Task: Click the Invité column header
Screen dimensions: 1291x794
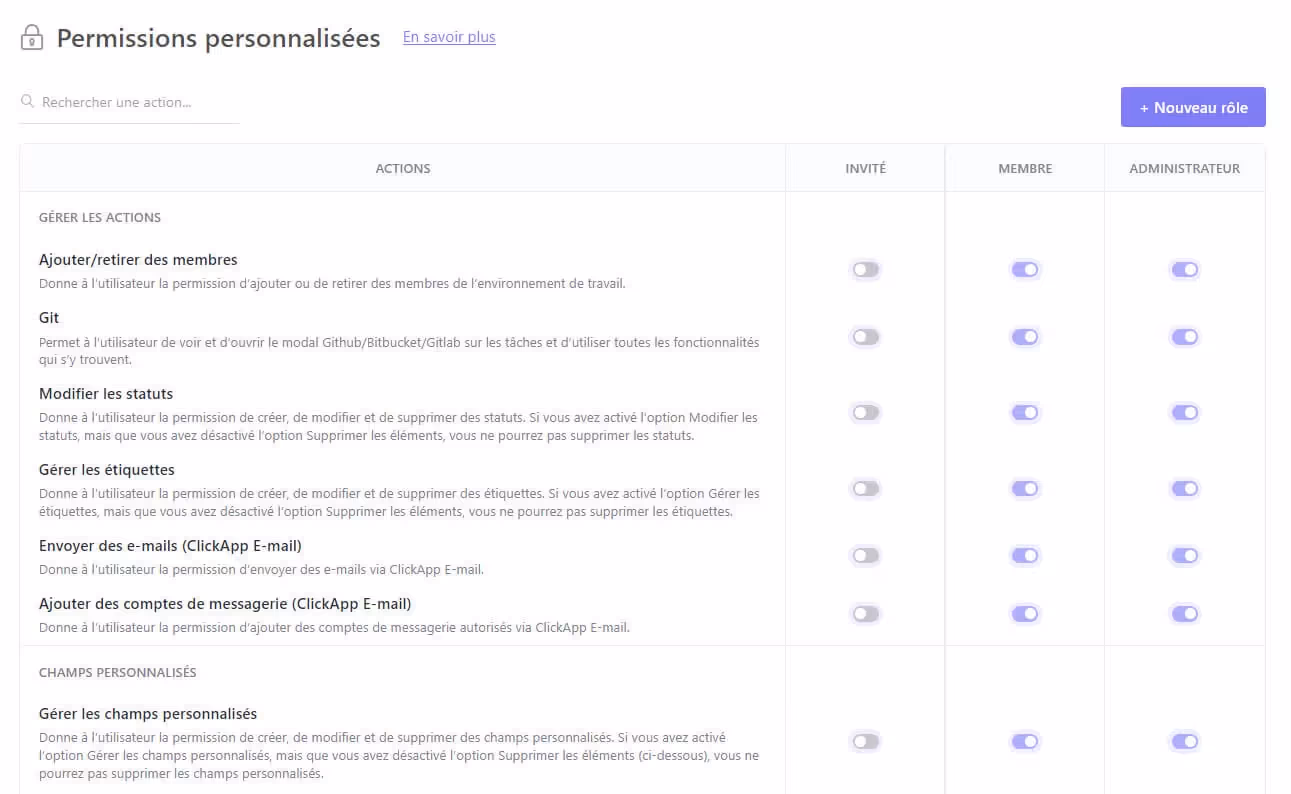Action: [x=865, y=168]
